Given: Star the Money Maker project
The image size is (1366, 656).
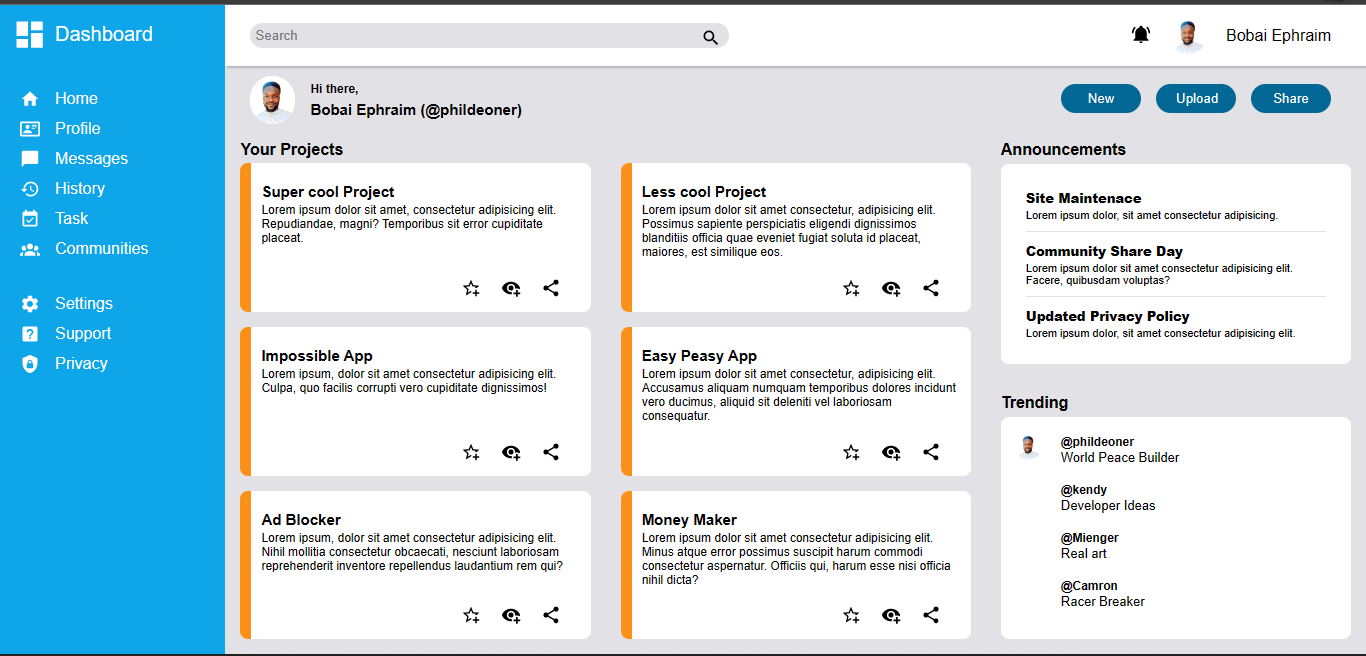Looking at the screenshot, I should [x=851, y=616].
